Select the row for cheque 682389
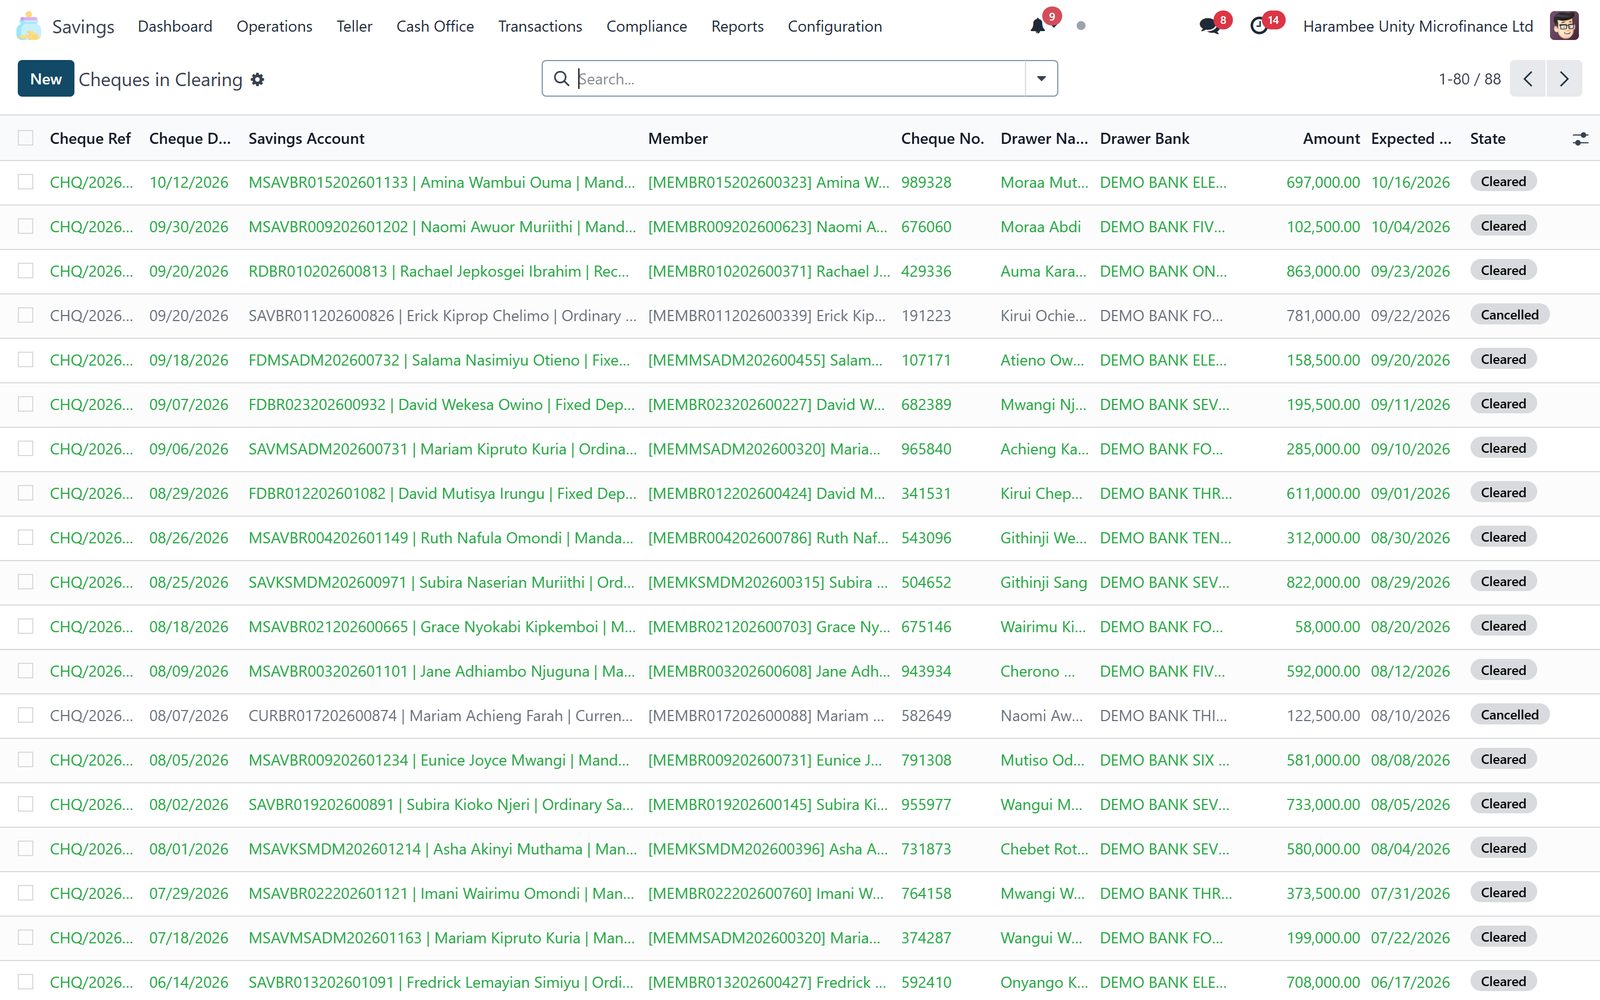1600x1000 pixels. coord(26,404)
